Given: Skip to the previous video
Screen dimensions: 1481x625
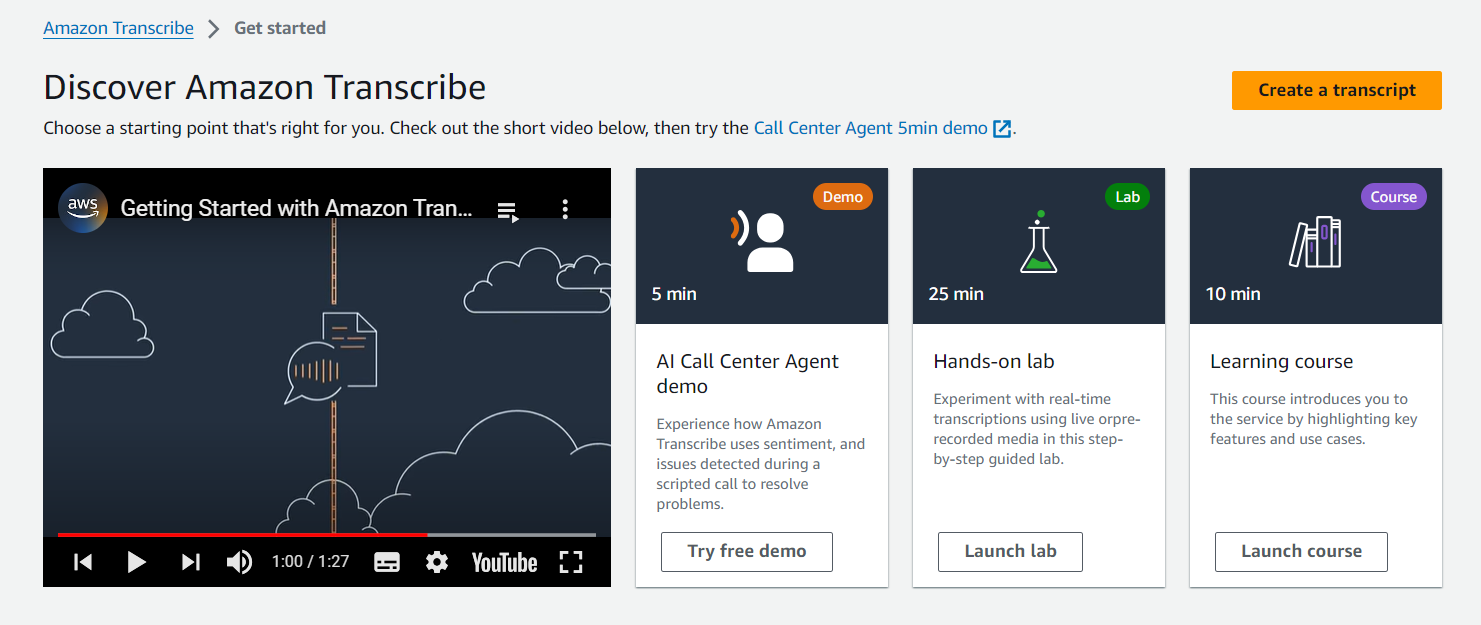Looking at the screenshot, I should coord(84,562).
